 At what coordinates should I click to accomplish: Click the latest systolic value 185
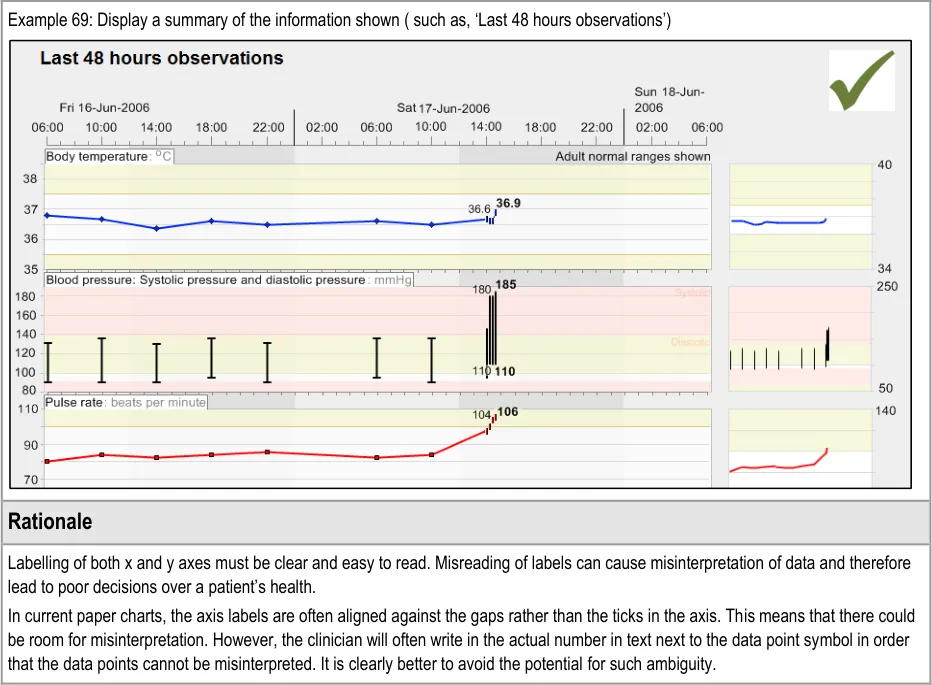tap(506, 285)
